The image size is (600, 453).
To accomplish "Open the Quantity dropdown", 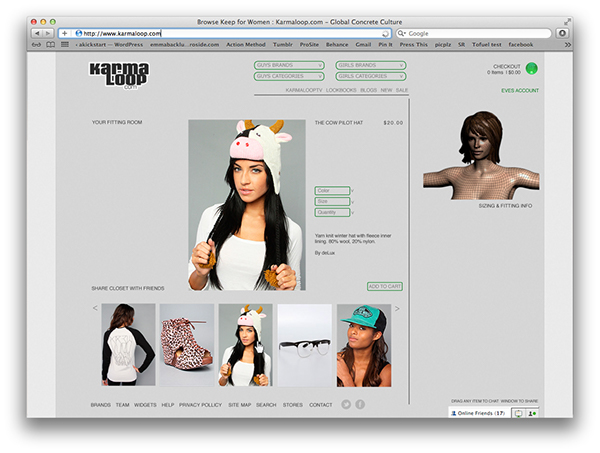I will tap(333, 212).
